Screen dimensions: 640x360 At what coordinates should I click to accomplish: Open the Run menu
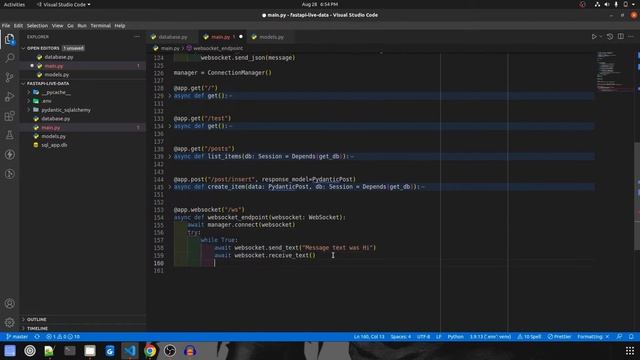pos(82,26)
